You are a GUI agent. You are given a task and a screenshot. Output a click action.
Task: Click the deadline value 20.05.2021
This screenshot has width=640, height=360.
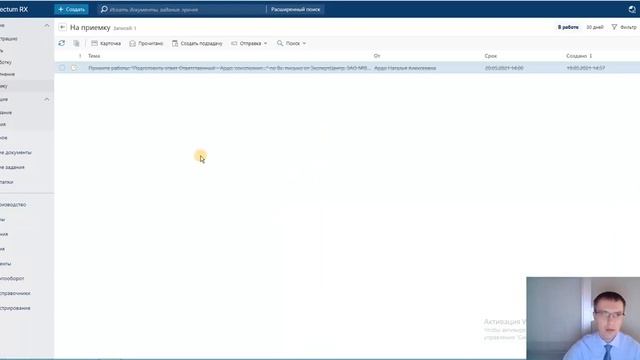point(504,68)
